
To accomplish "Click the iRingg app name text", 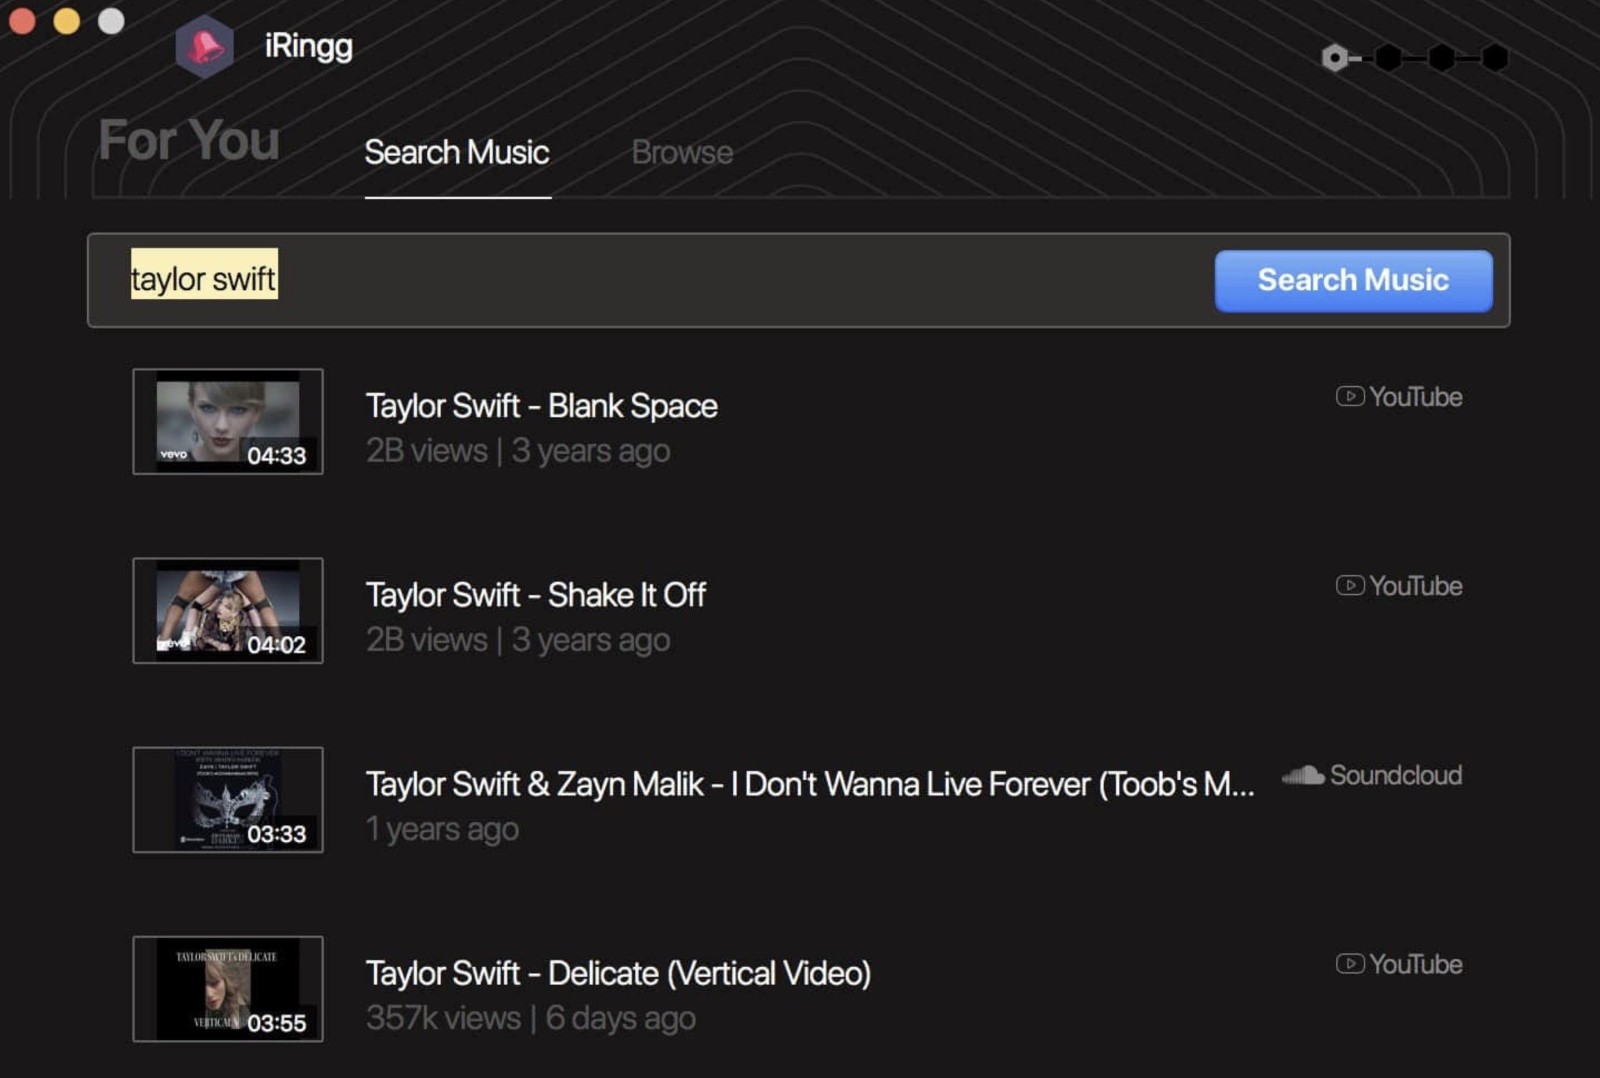I will 308,47.
